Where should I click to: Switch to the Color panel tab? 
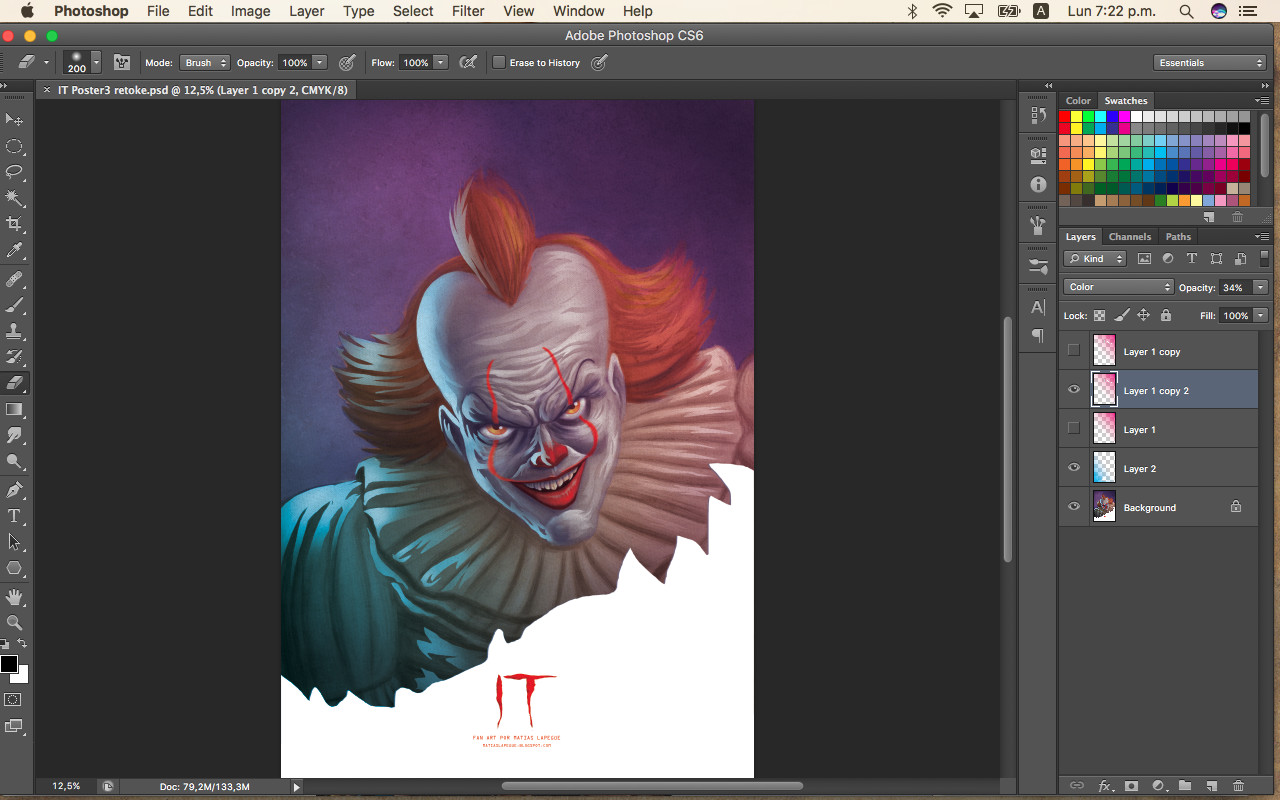(1078, 101)
